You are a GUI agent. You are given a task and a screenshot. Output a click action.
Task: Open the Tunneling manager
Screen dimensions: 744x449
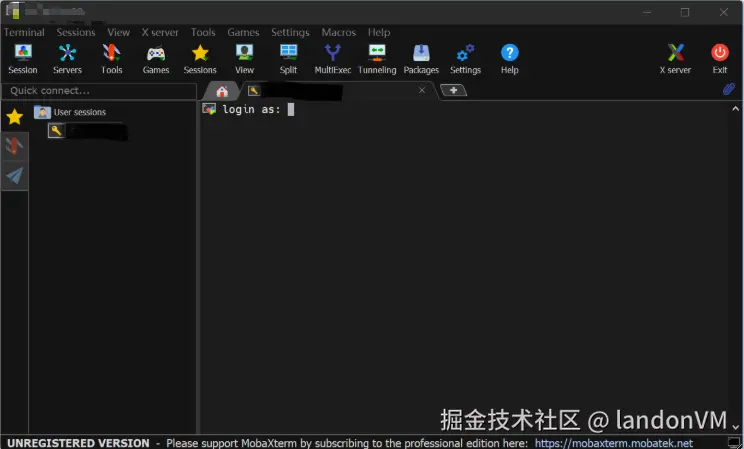(x=377, y=59)
